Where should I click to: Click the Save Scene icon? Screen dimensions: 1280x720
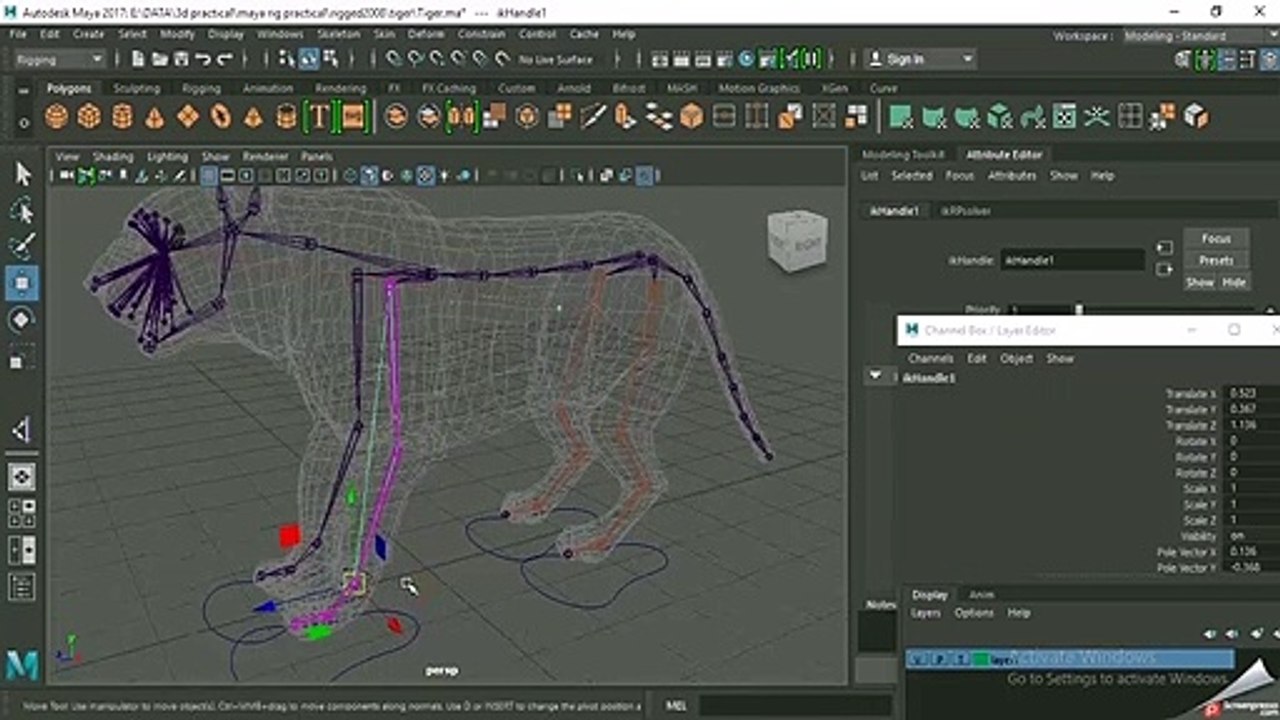coord(181,59)
